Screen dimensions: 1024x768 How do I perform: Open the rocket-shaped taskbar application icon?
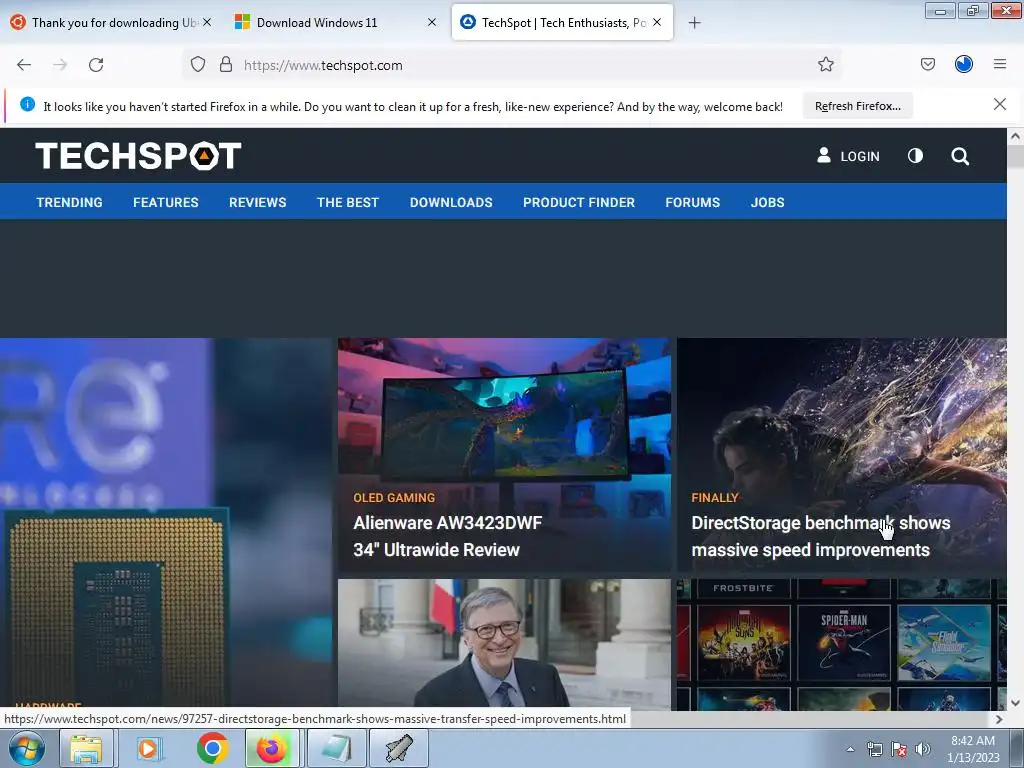click(399, 748)
